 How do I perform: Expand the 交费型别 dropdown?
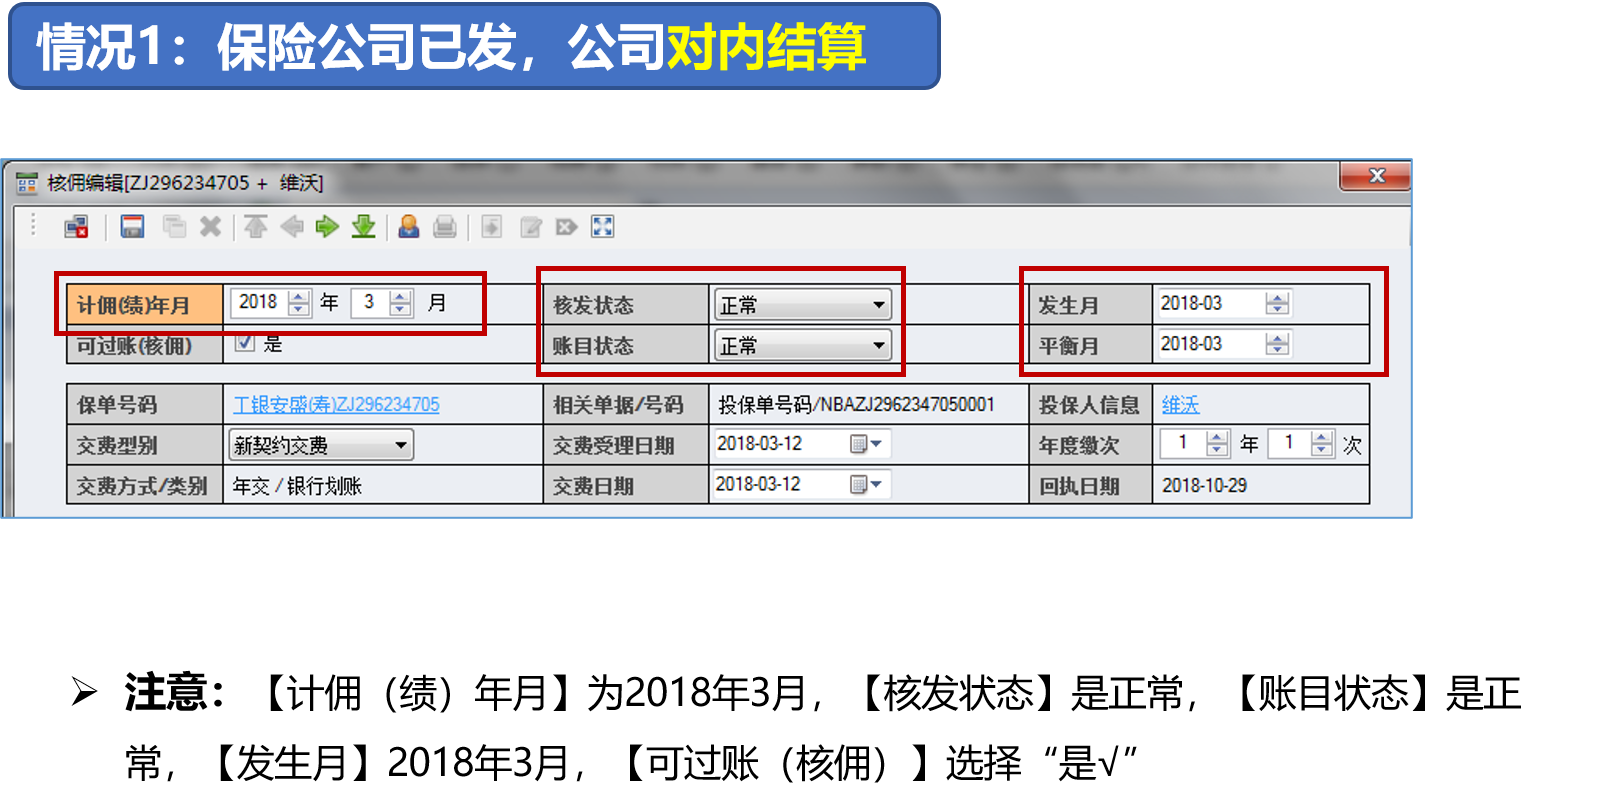click(400, 445)
